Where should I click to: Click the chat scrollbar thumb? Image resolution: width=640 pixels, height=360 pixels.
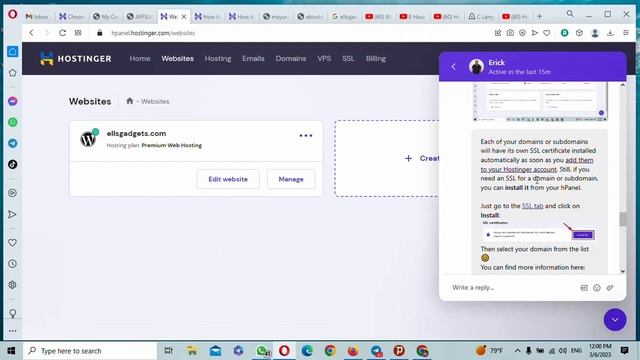pyautogui.click(x=622, y=219)
